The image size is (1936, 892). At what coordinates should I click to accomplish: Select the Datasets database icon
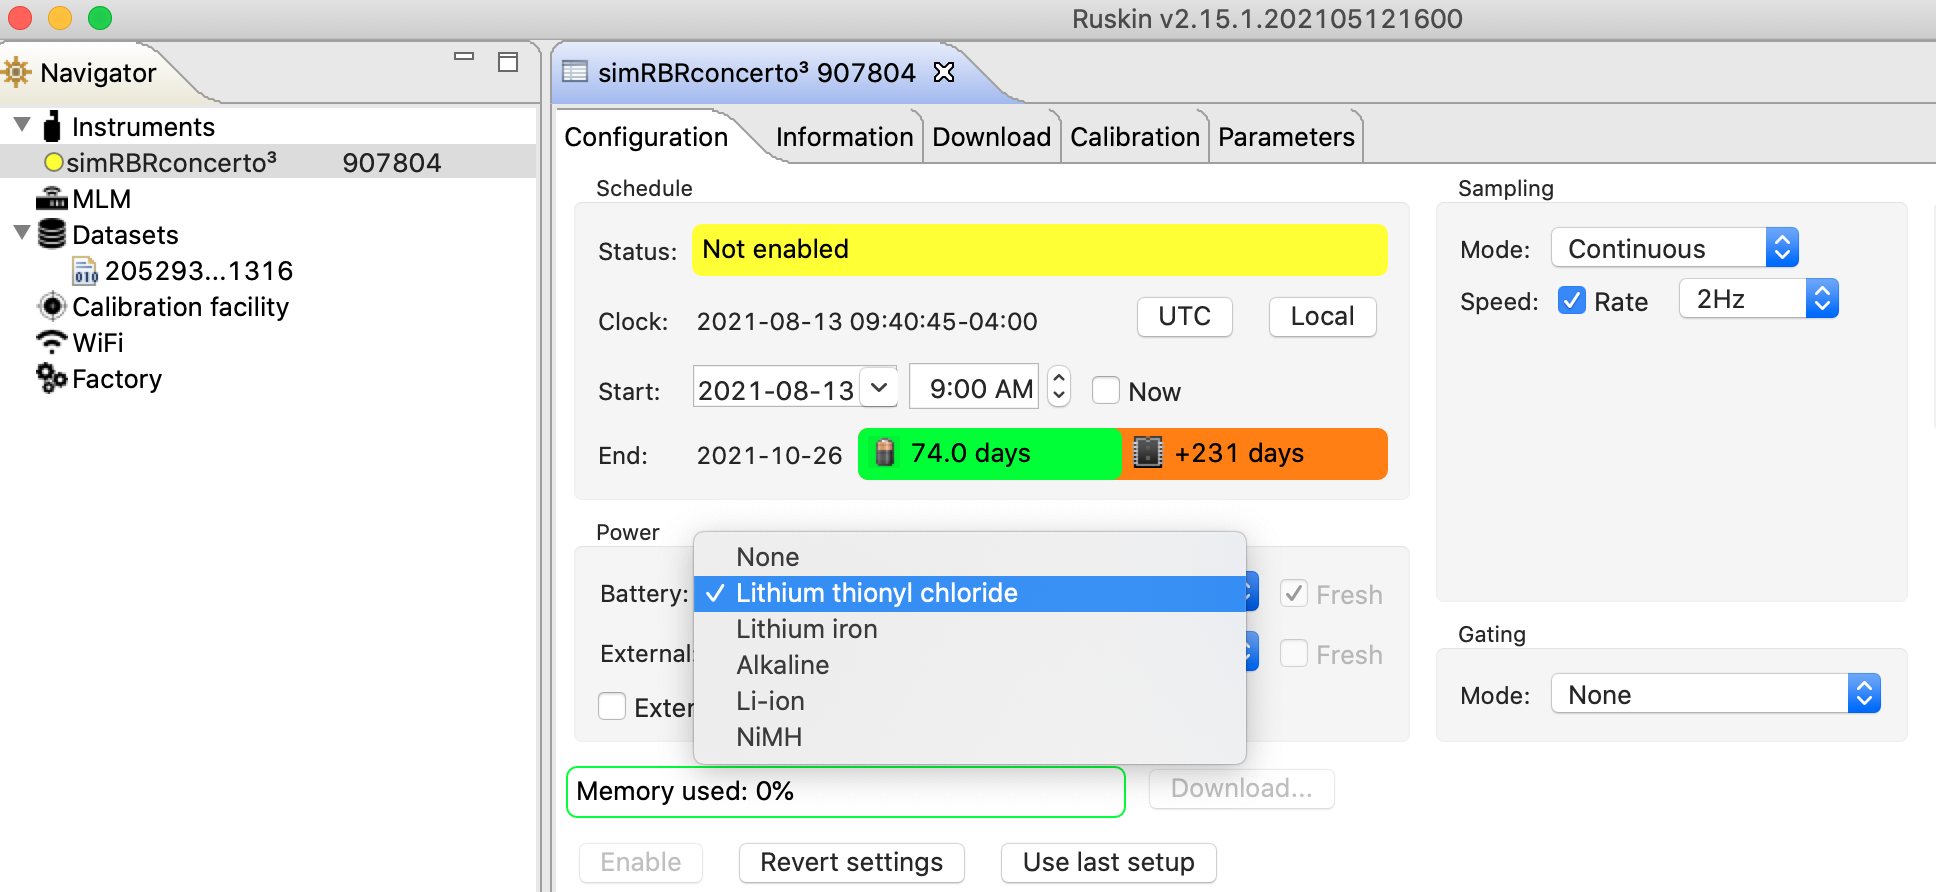(x=52, y=235)
